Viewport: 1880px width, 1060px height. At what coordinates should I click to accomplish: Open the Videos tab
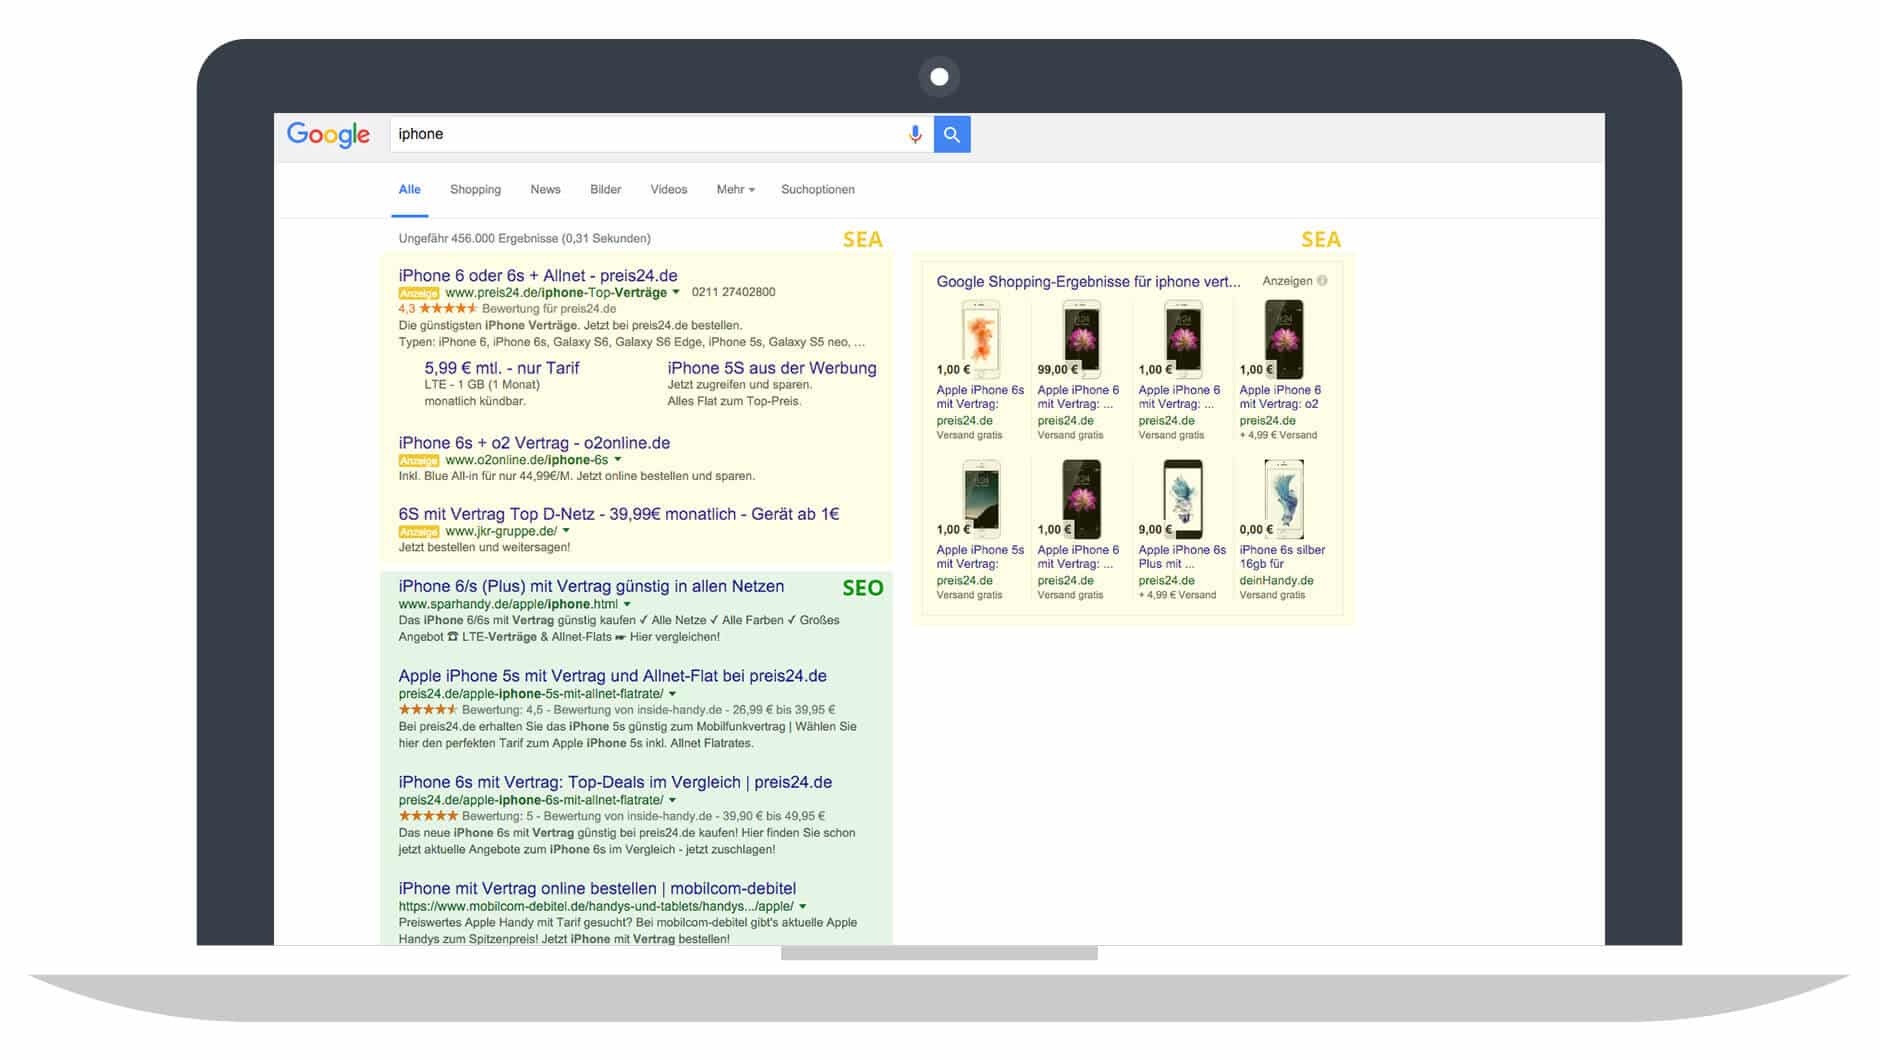pos(668,189)
